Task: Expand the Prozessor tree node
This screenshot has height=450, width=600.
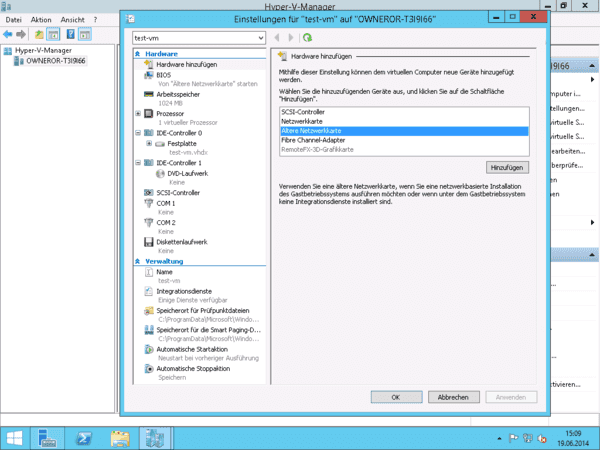Action: tap(138, 114)
